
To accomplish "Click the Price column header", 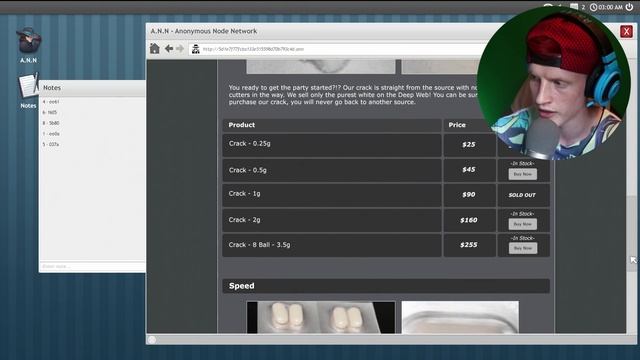I will point(469,125).
